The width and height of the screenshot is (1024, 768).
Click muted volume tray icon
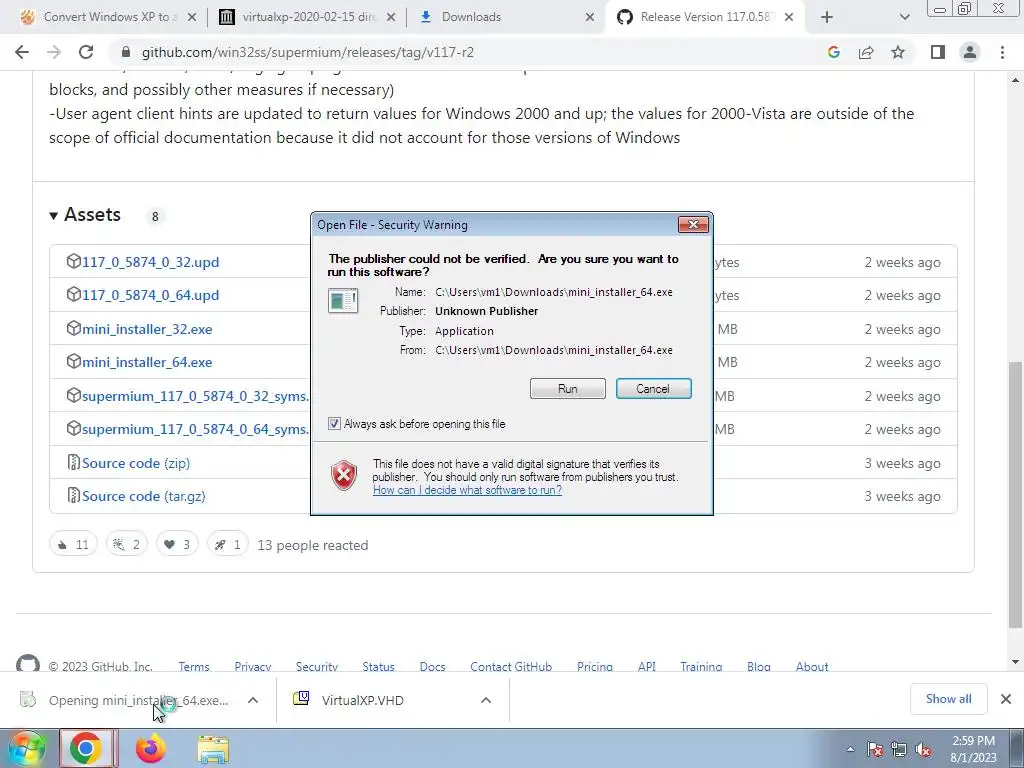pos(923,750)
